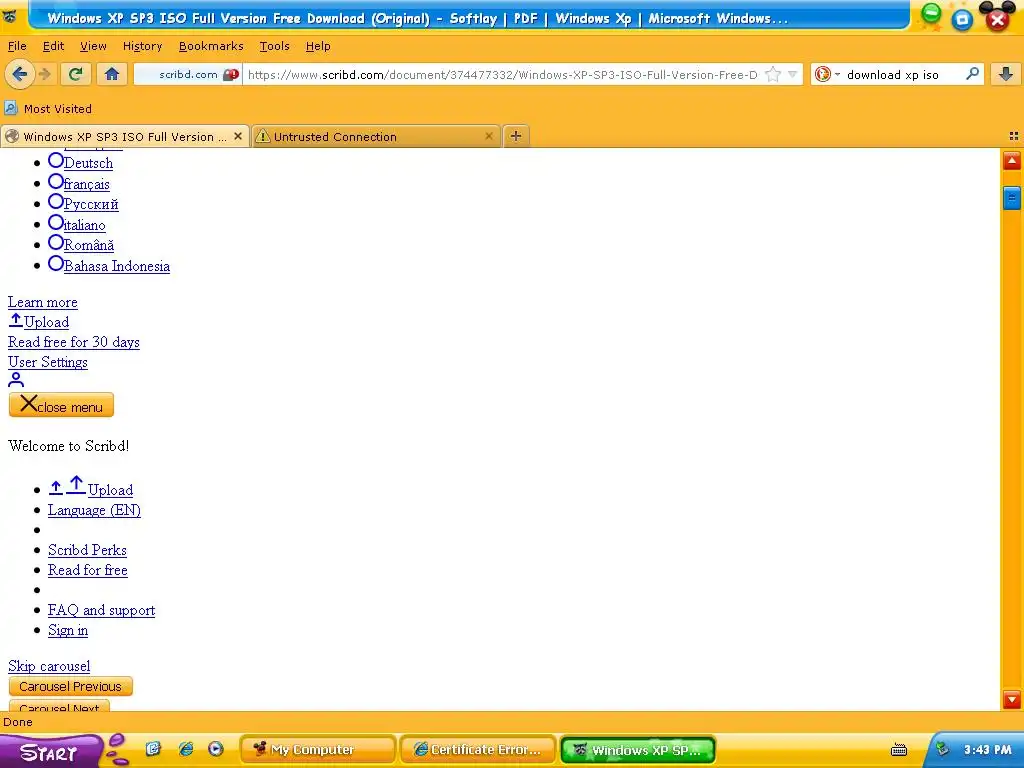Click the scrollbar down arrow
1024x768 pixels.
point(1012,699)
